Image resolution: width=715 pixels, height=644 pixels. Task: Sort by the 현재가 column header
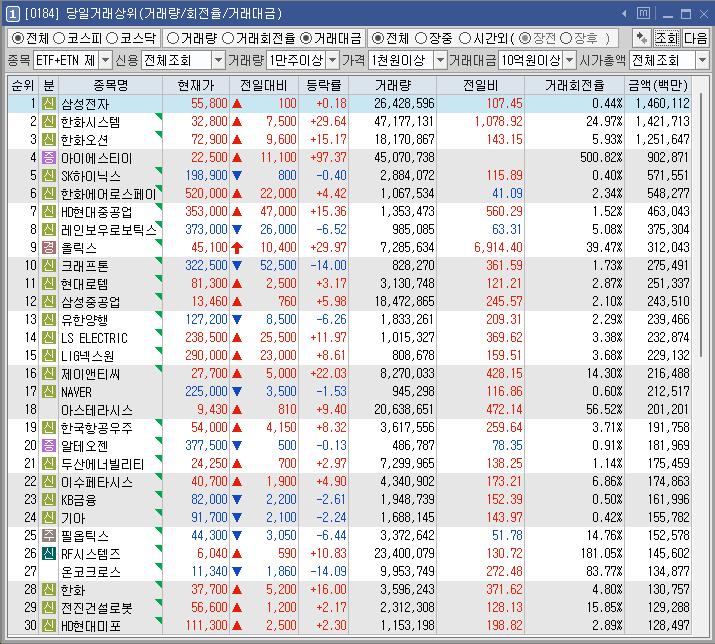pos(196,85)
